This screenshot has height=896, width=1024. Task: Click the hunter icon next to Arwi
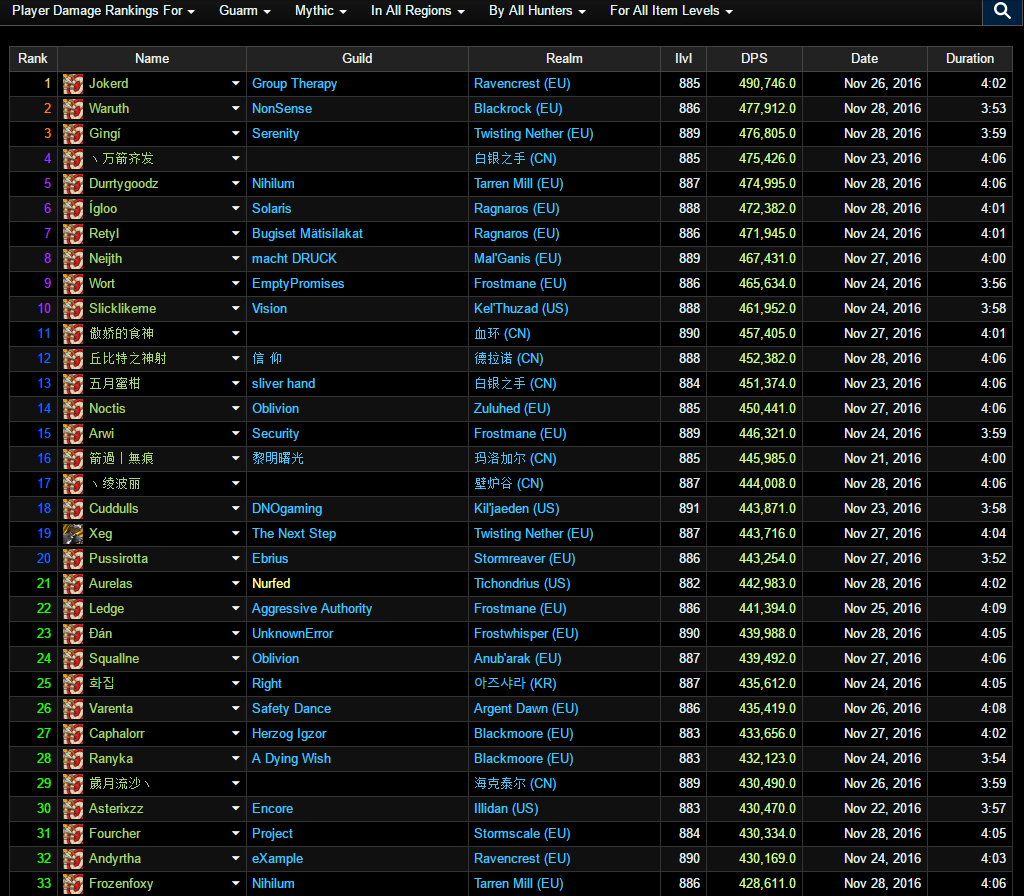point(72,434)
